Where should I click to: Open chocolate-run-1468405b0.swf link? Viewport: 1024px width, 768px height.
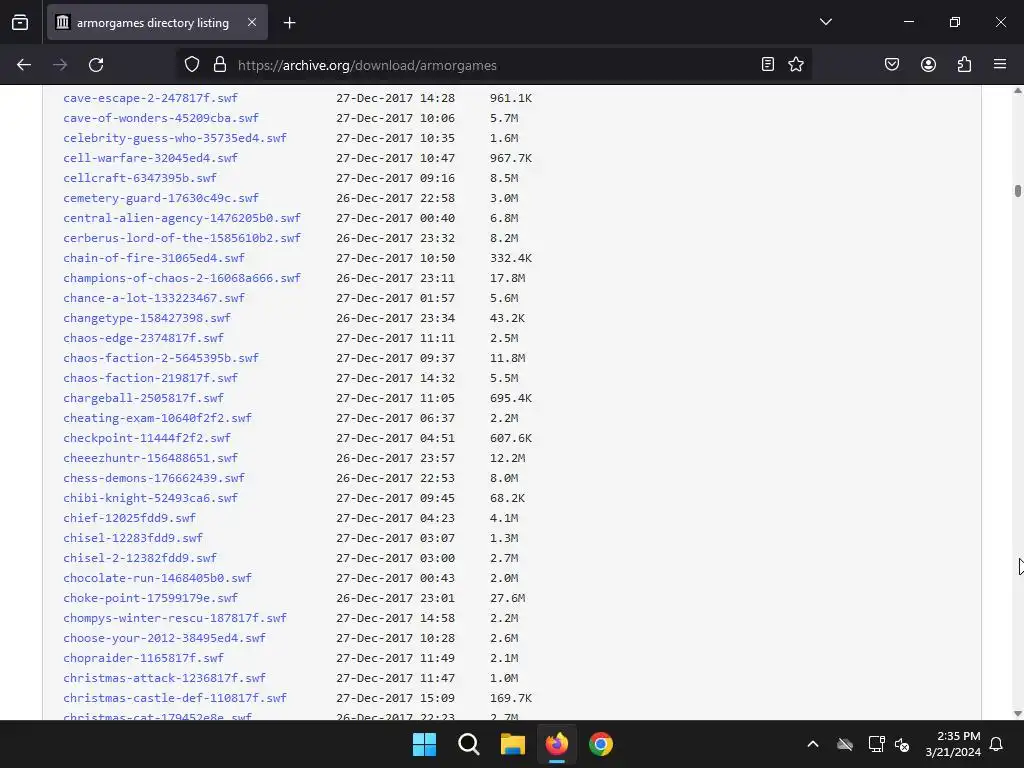click(157, 578)
